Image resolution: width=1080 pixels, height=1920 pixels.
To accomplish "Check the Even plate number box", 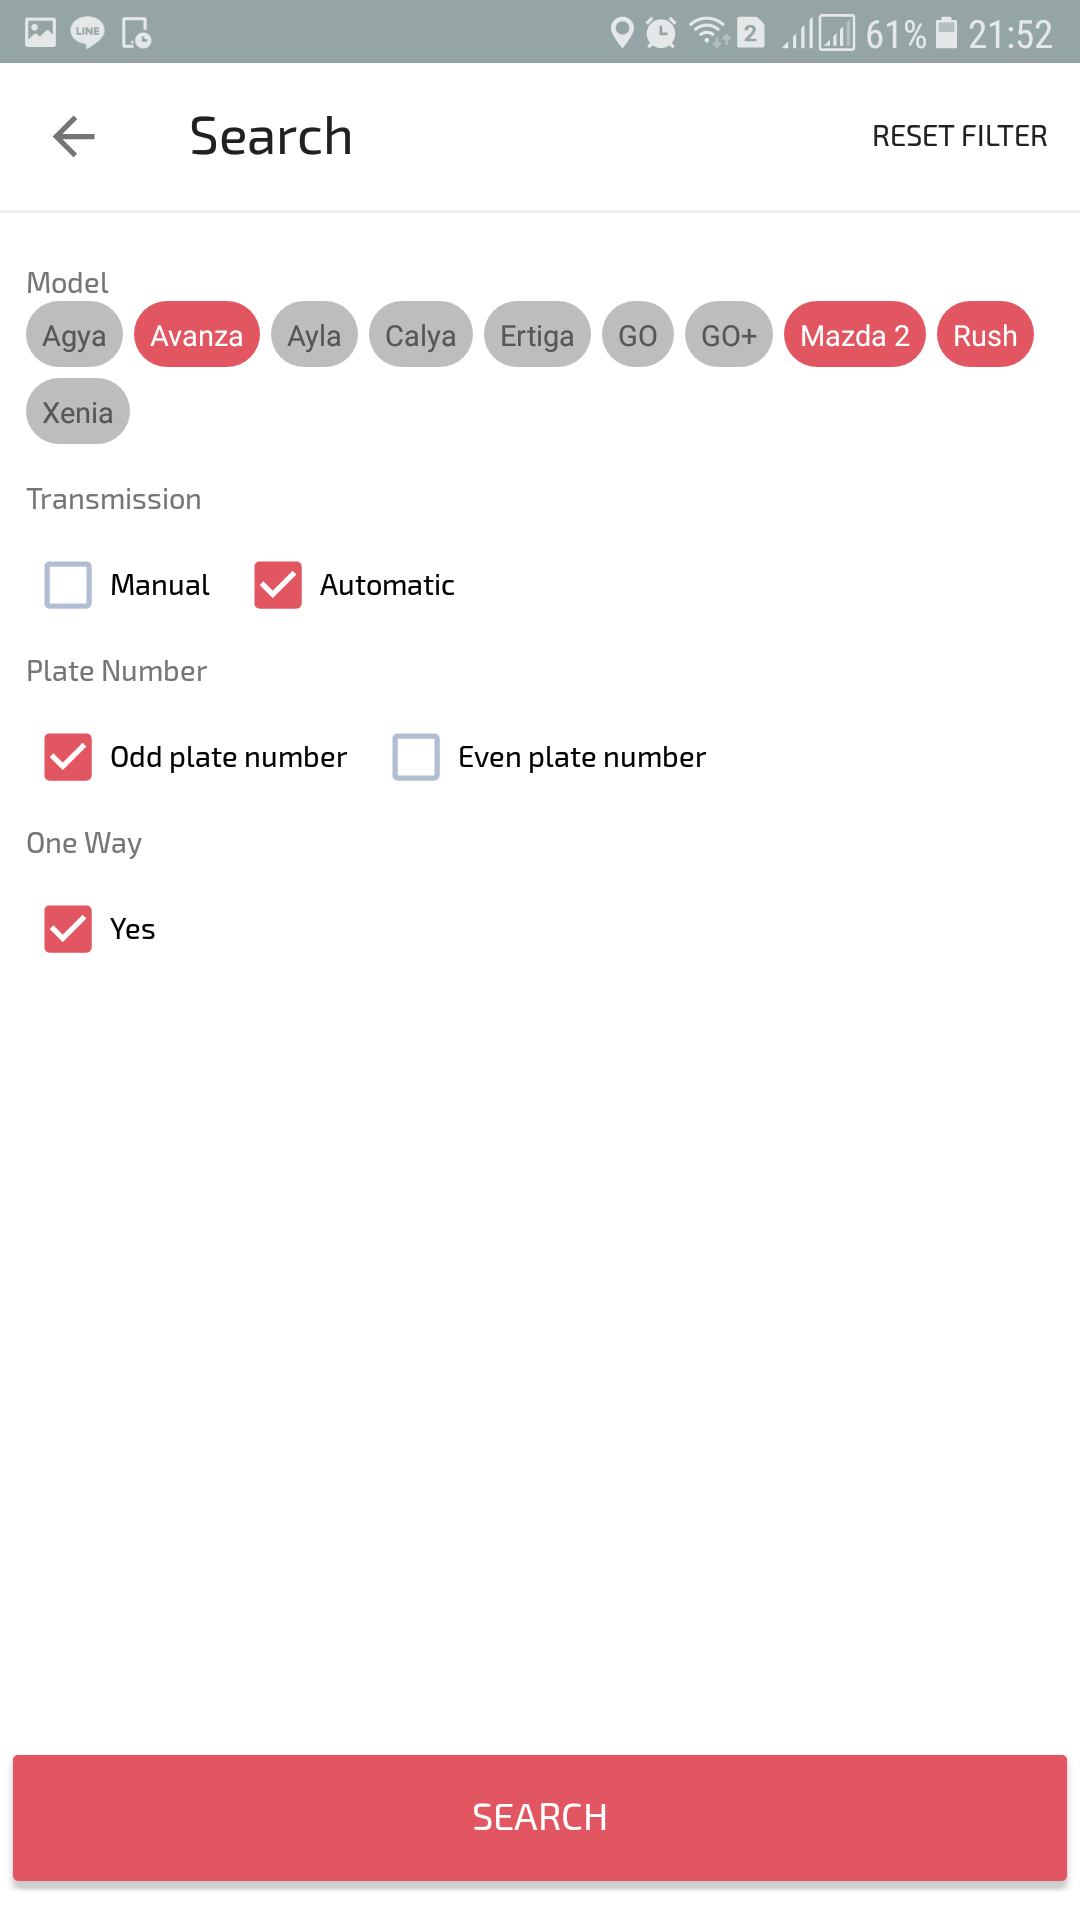I will [x=416, y=757].
